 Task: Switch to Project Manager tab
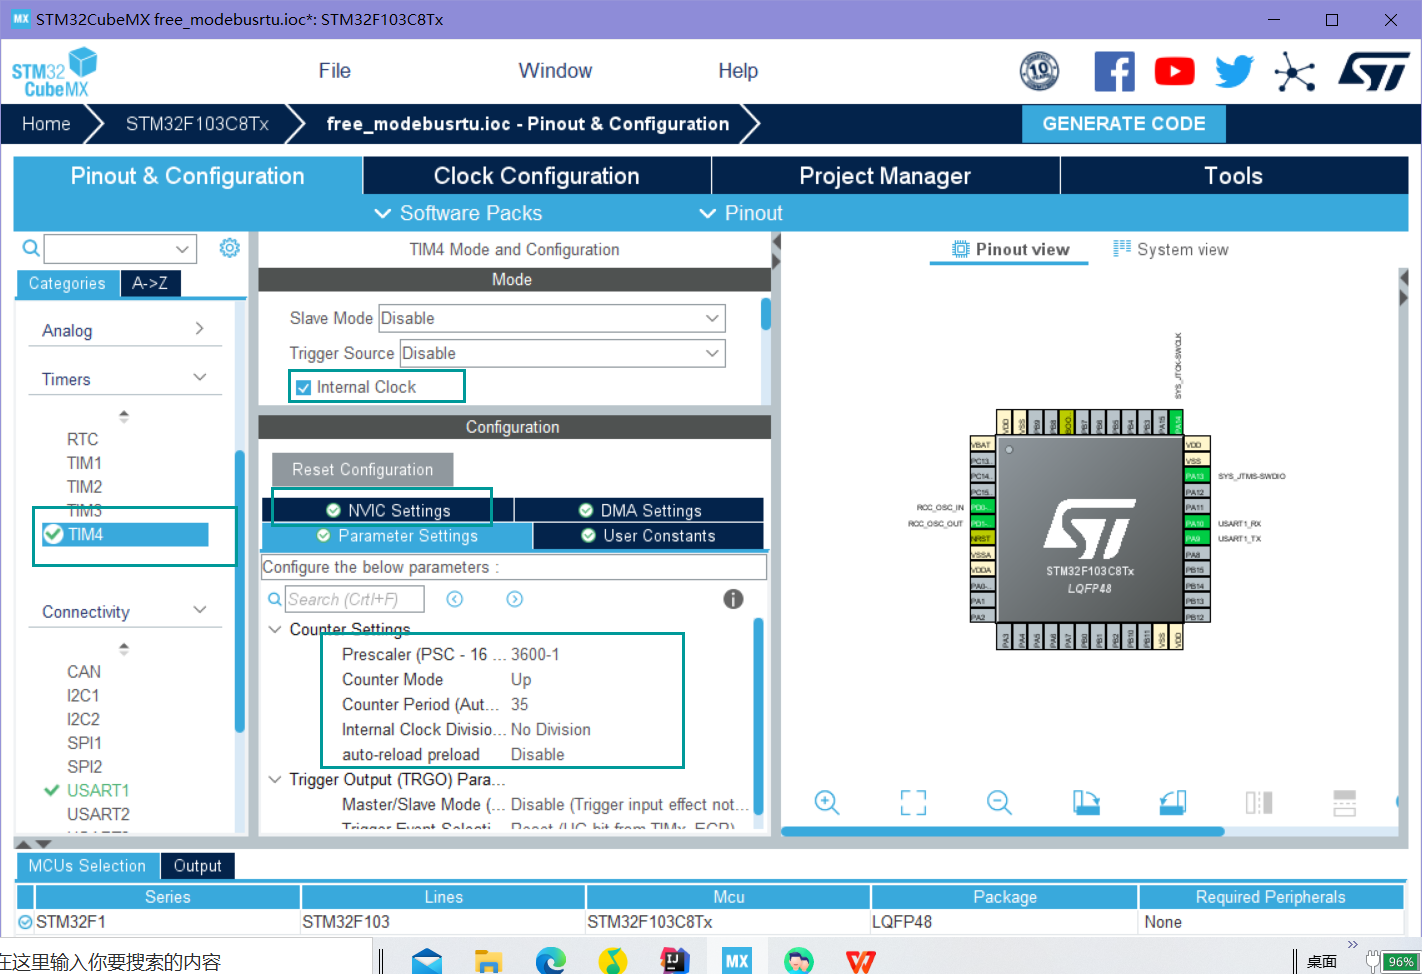(885, 176)
